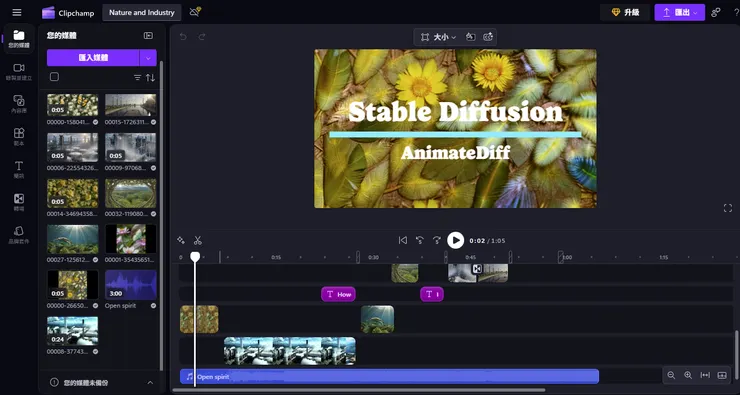Screen dimensions: 740x395
Task: Collapse the media panel with the panel icon
Action: pyautogui.click(x=148, y=35)
